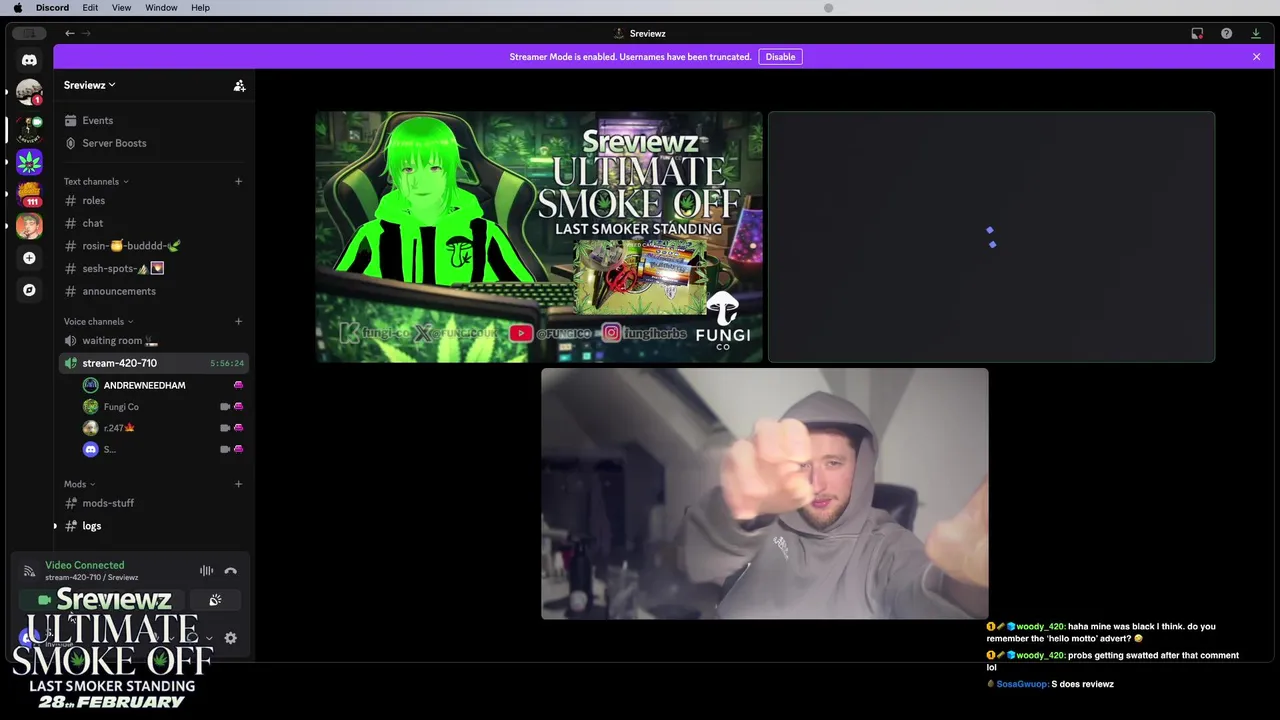Select the stream-420-710 voice channel
This screenshot has height=720, width=1280.
click(154, 363)
